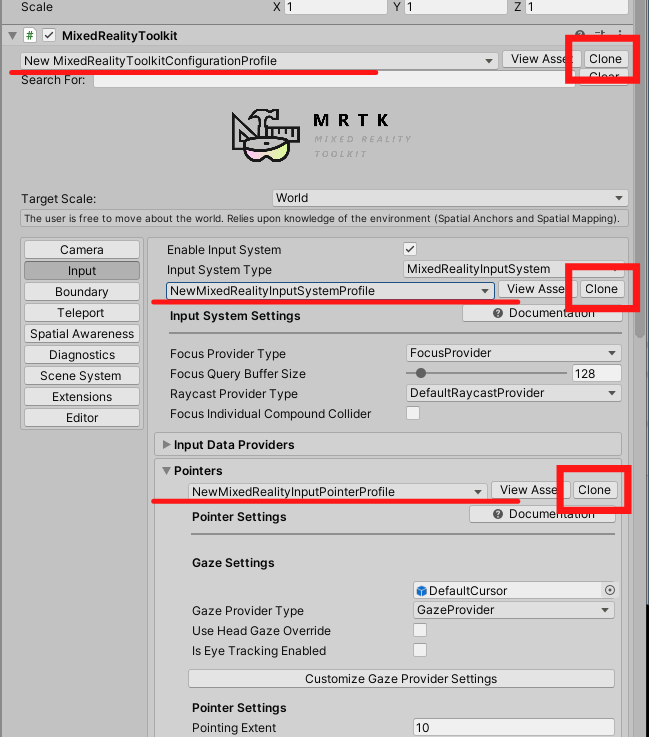Select the Extensions tab

(82, 397)
